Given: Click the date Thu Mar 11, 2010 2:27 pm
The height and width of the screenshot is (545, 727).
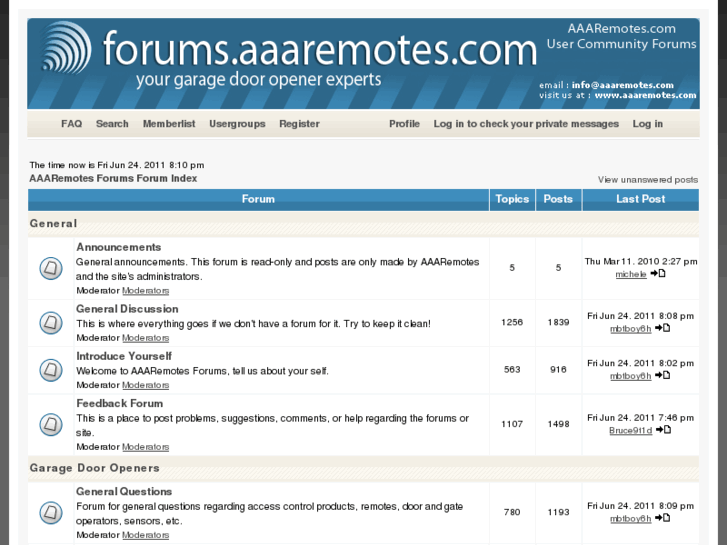Looking at the screenshot, I should pyautogui.click(x=641, y=262).
